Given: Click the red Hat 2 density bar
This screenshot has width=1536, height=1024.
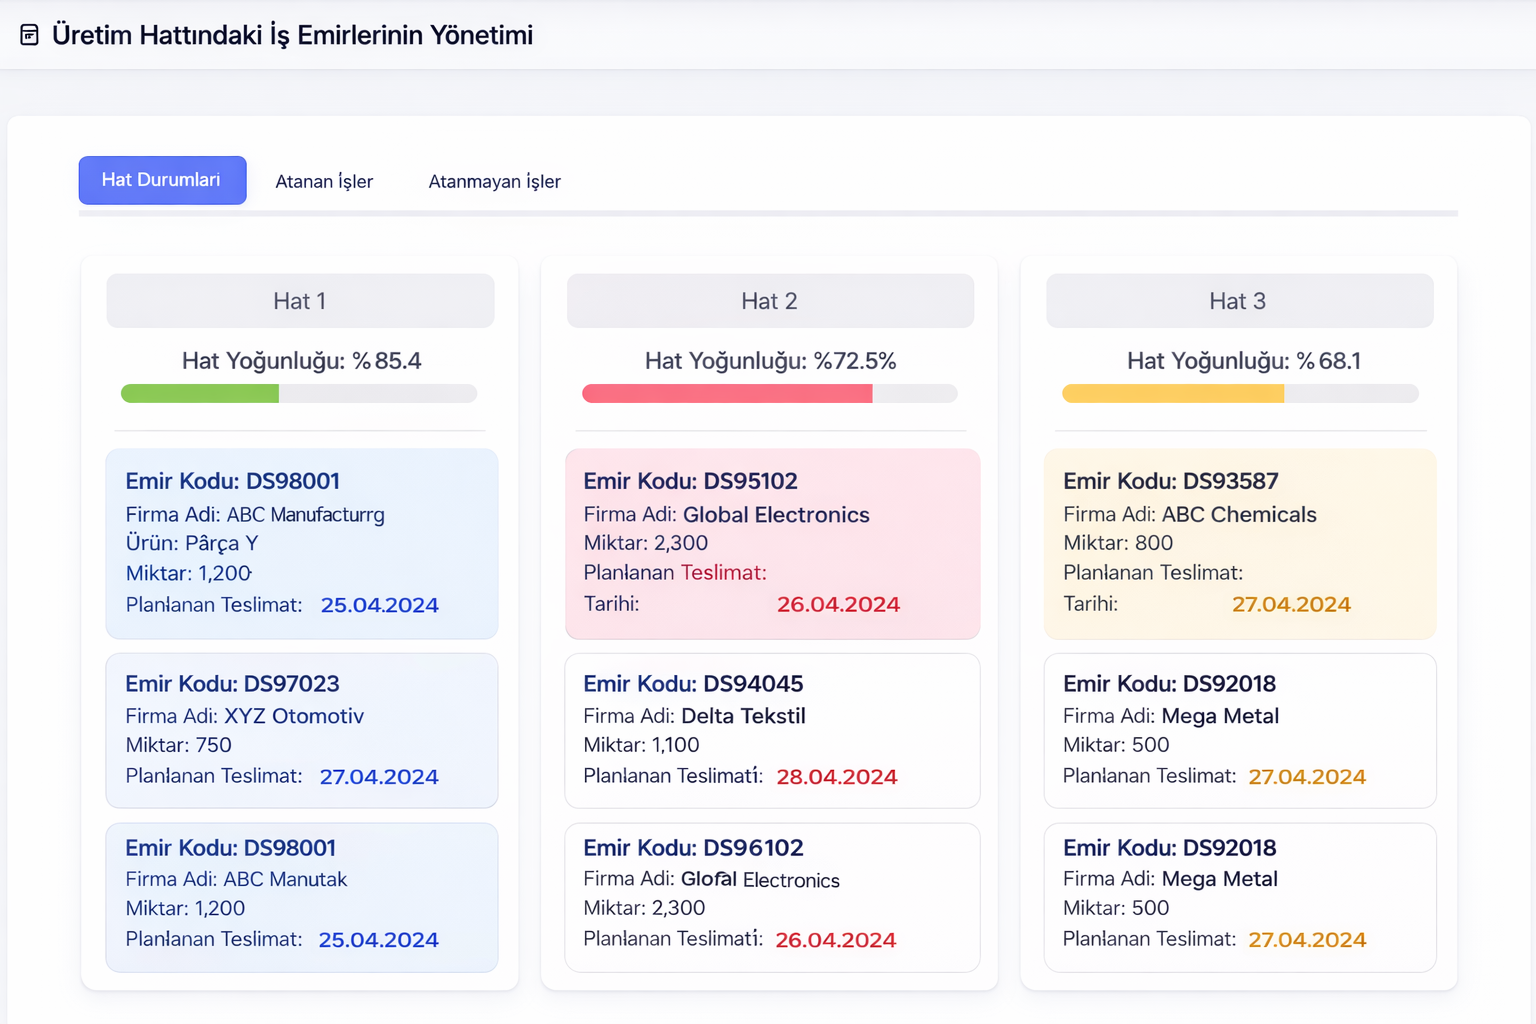Looking at the screenshot, I should pos(727,394).
